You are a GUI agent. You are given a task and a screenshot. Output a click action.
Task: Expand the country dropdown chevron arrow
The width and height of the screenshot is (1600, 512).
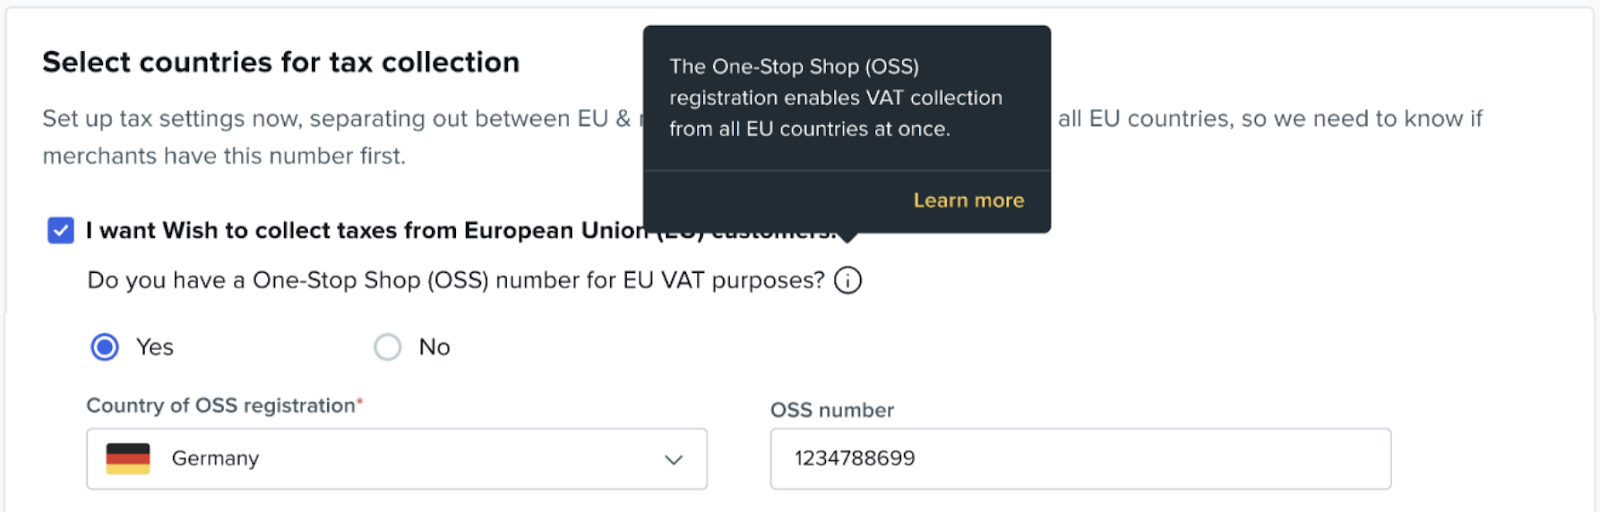673,459
